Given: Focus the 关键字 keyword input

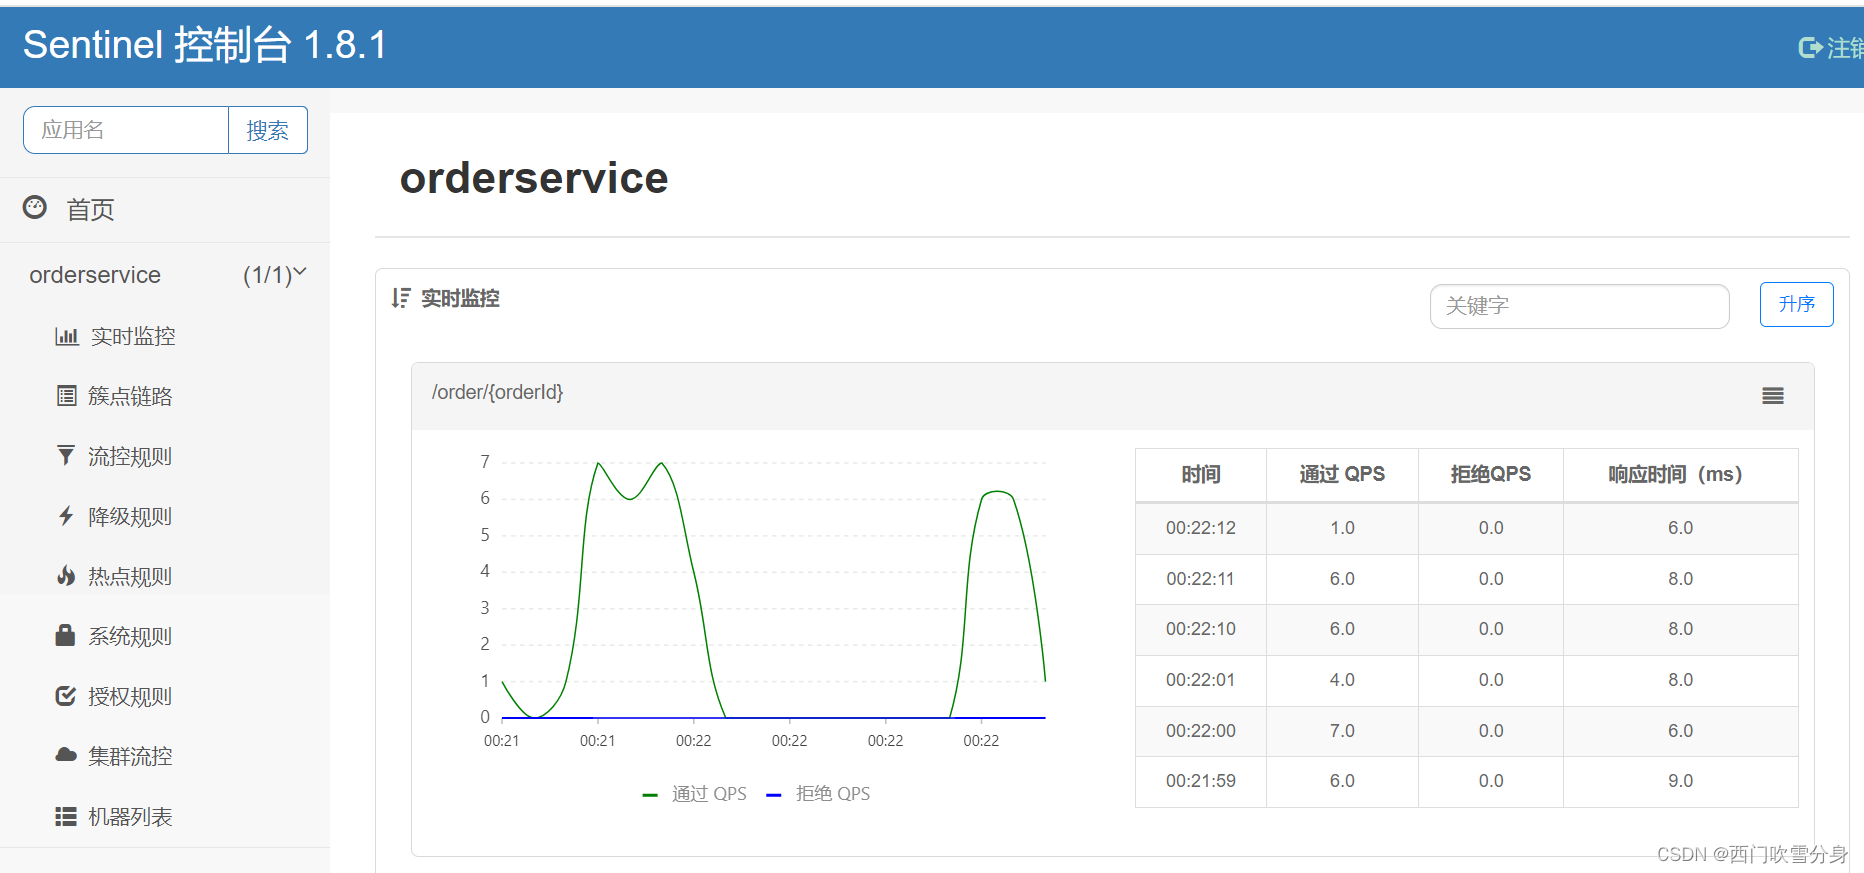Looking at the screenshot, I should point(1579,306).
